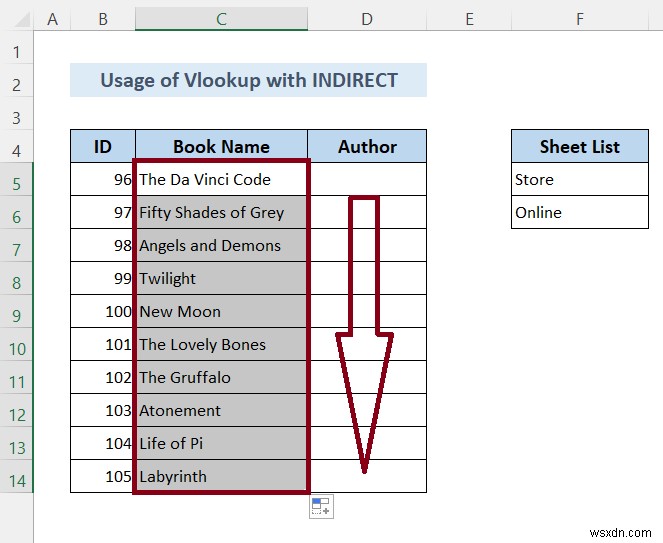Select row 1 header
663x543 pixels.
(x=16, y=47)
